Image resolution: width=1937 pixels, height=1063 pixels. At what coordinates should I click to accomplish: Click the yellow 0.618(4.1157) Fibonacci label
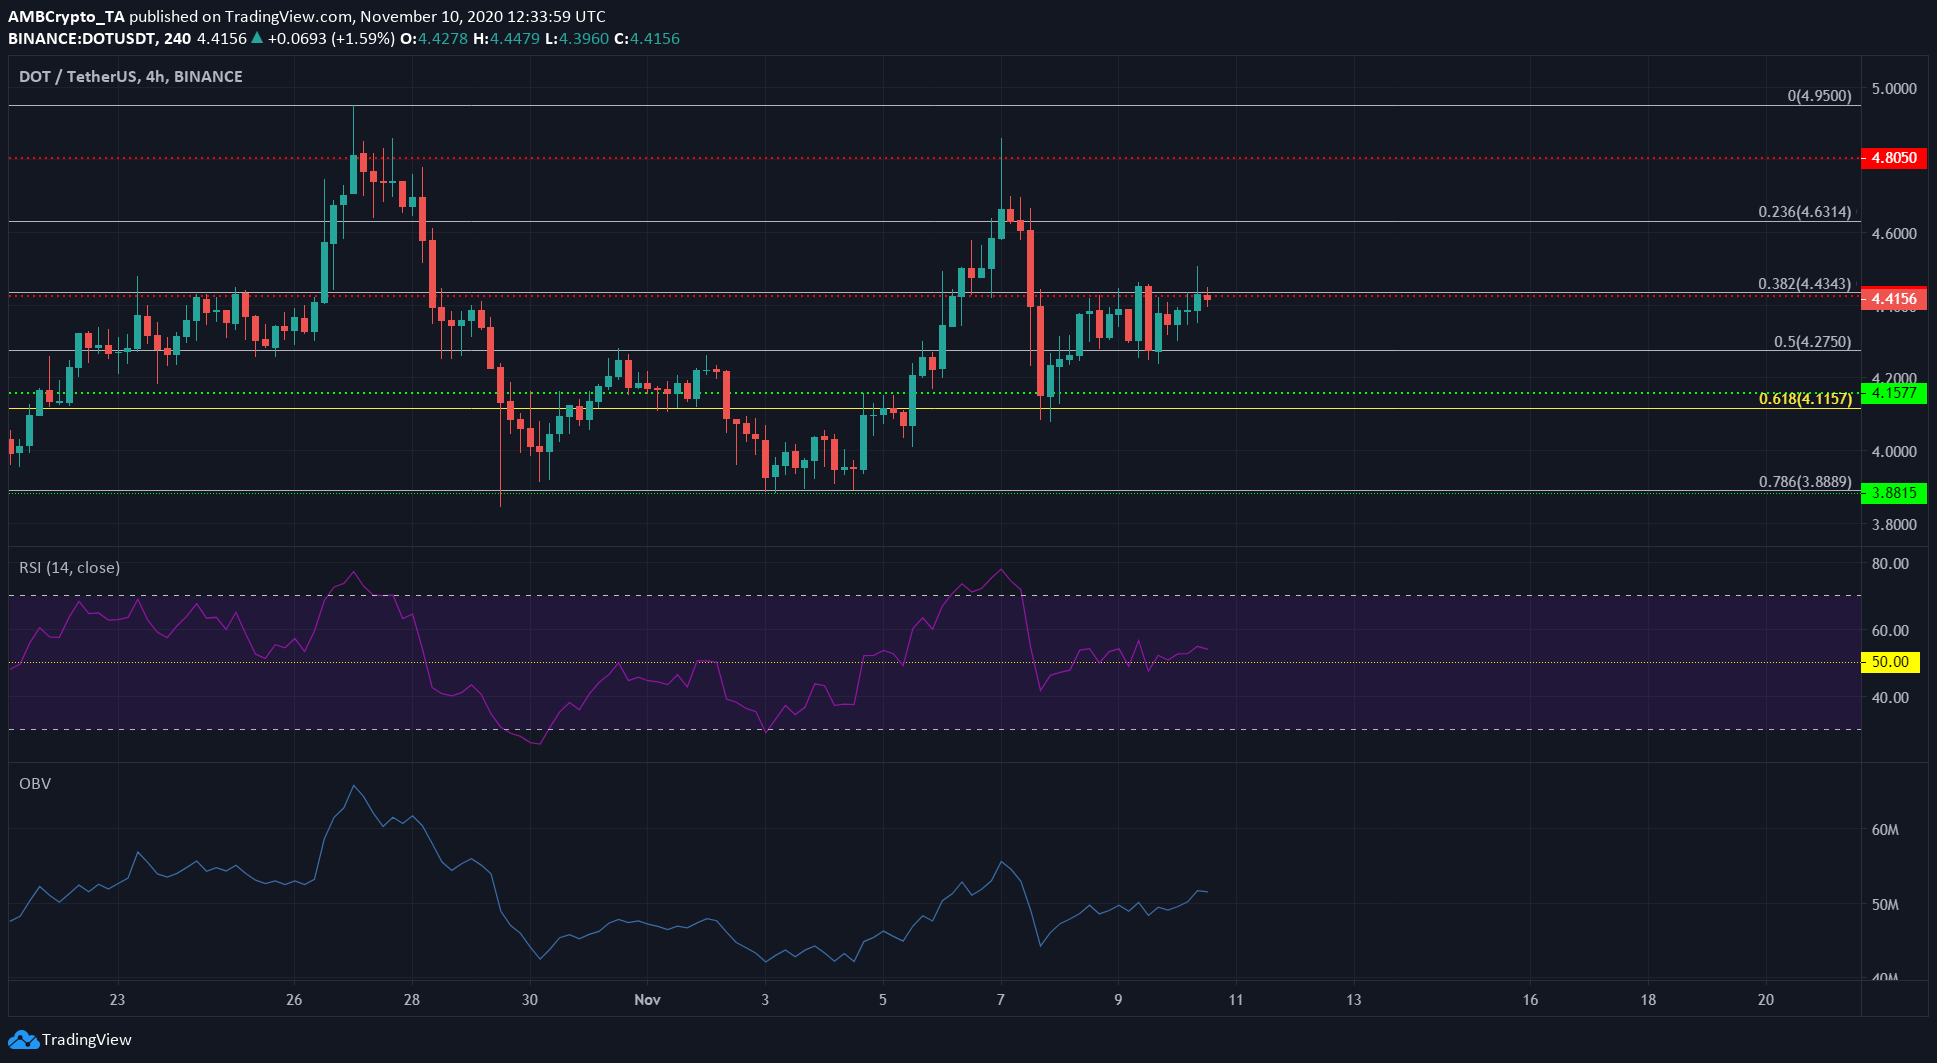(x=1805, y=399)
